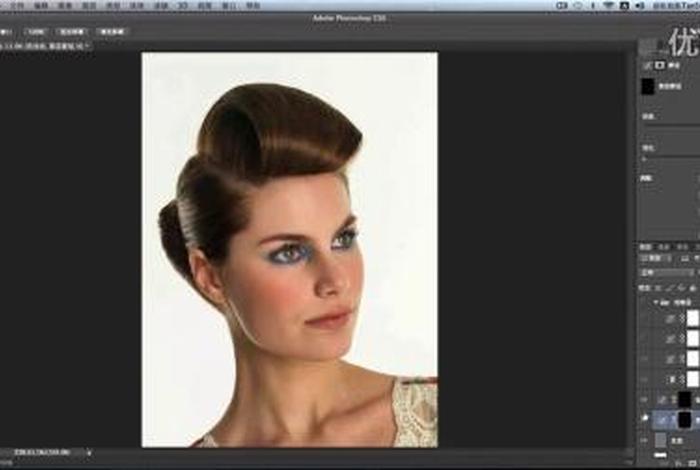The image size is (700, 470).
Task: Open the layer kind filter dropdown
Action: click(x=656, y=258)
